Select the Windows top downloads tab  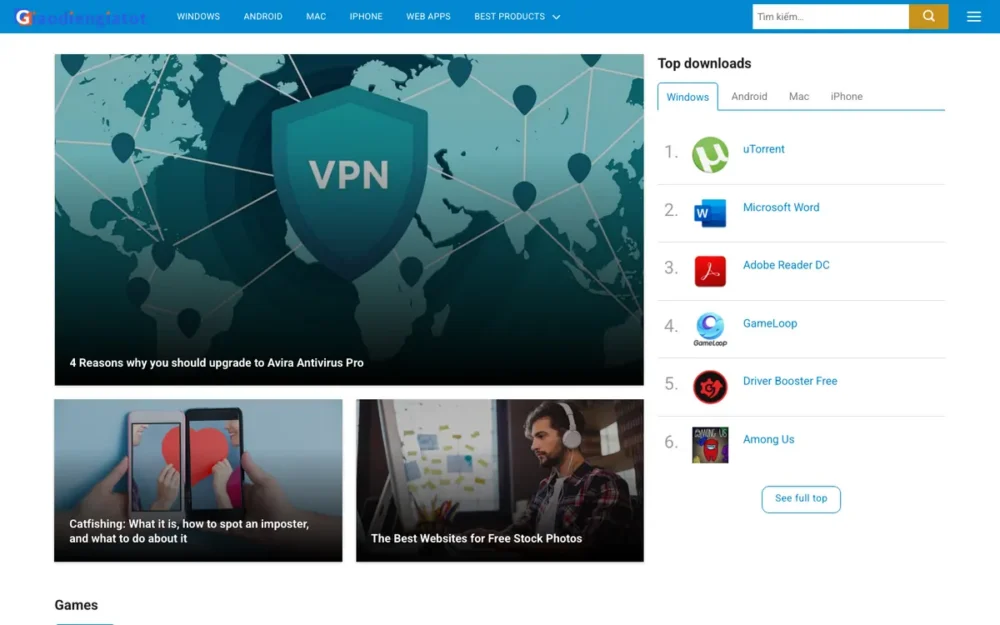coord(688,97)
